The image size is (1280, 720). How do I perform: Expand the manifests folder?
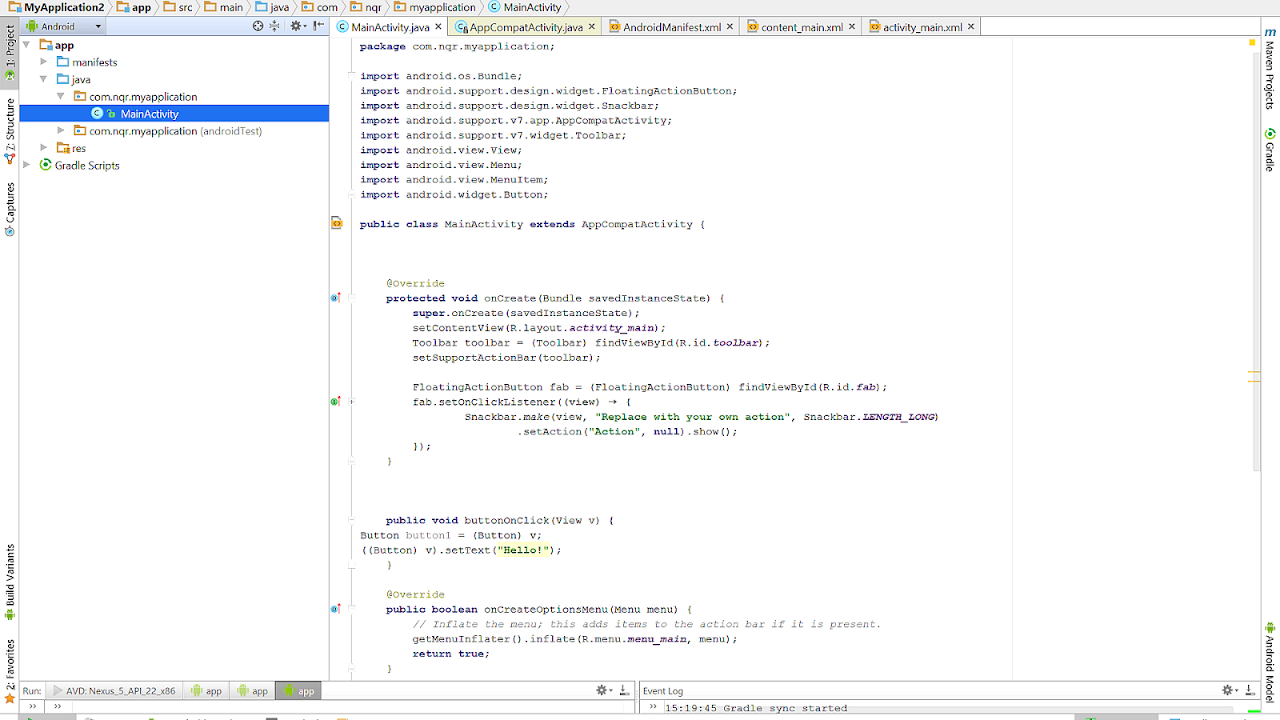click(x=44, y=62)
